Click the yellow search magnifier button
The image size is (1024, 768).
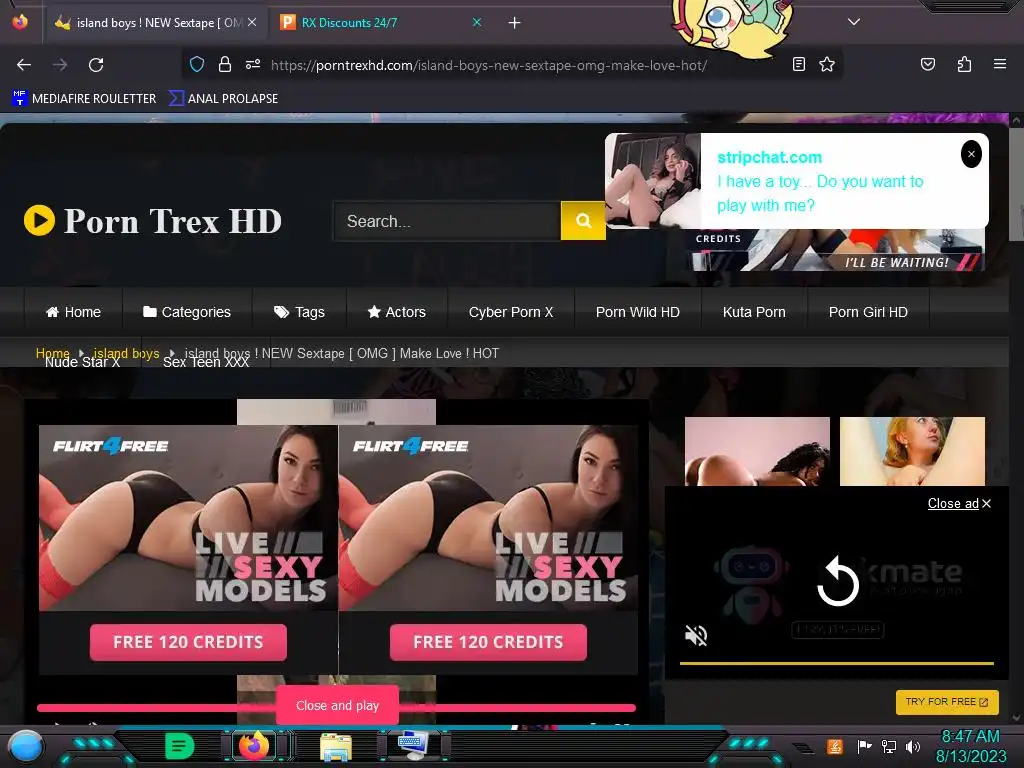[583, 221]
